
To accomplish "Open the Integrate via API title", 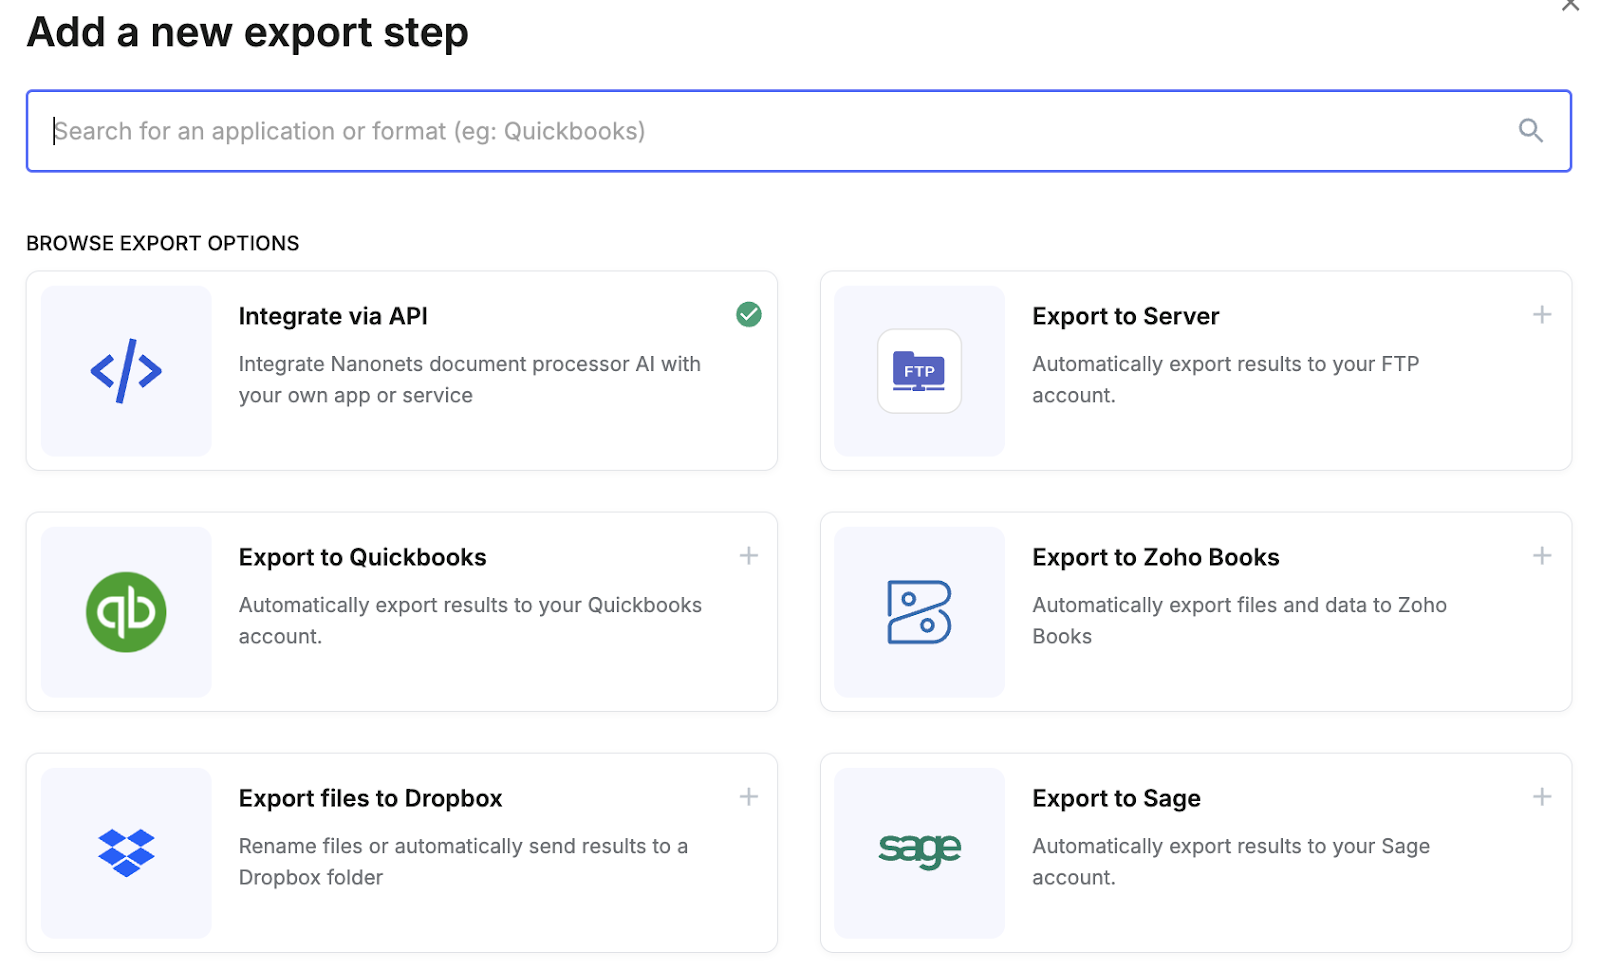I will pos(333,316).
